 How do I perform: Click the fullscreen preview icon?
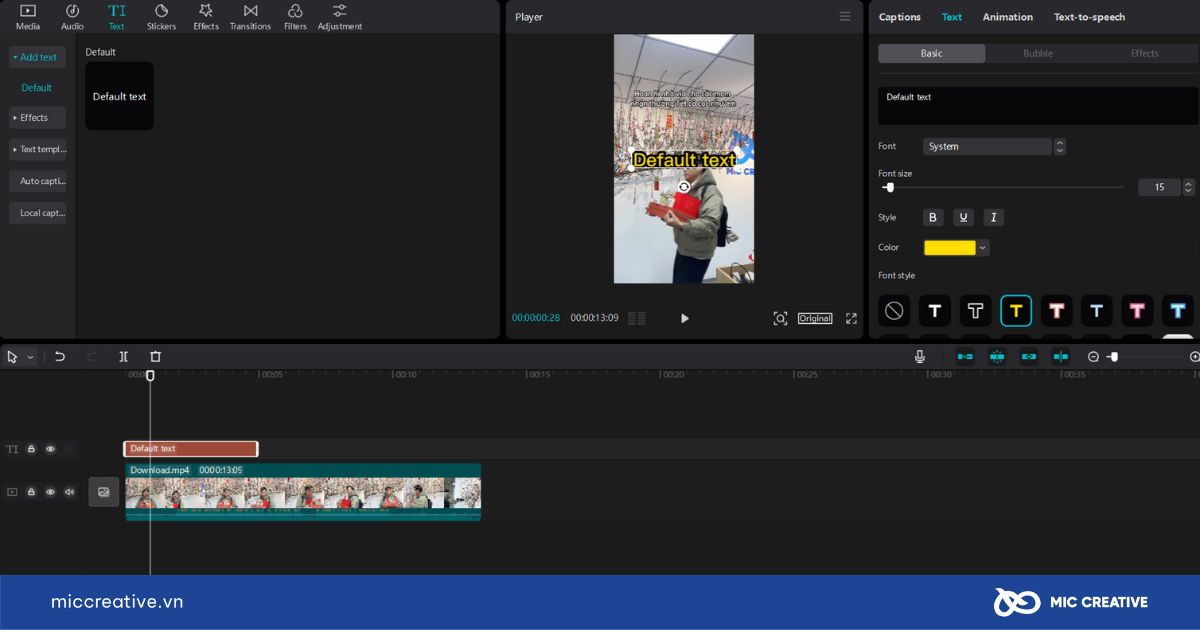point(851,318)
